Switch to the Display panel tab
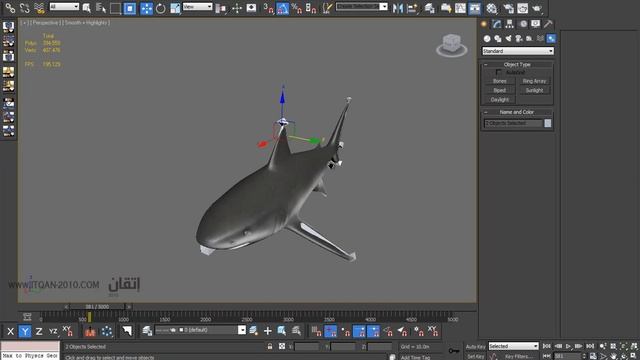The width and height of the screenshot is (640, 360). 536,24
